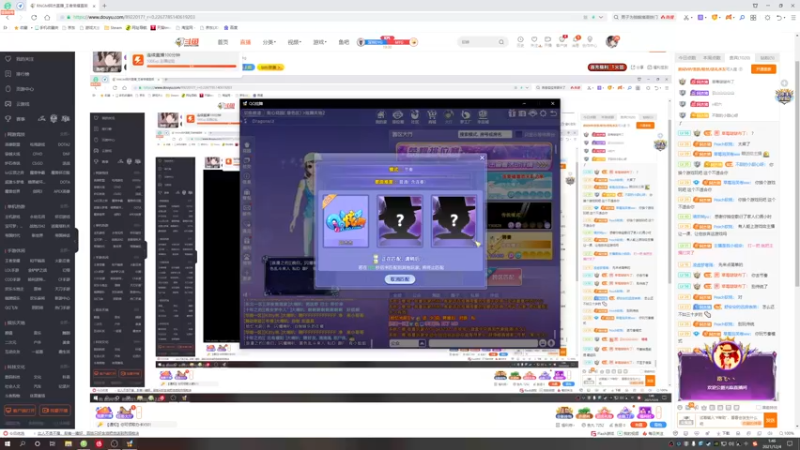Click the red banner button above video
800x450 pixels.
[607, 67]
